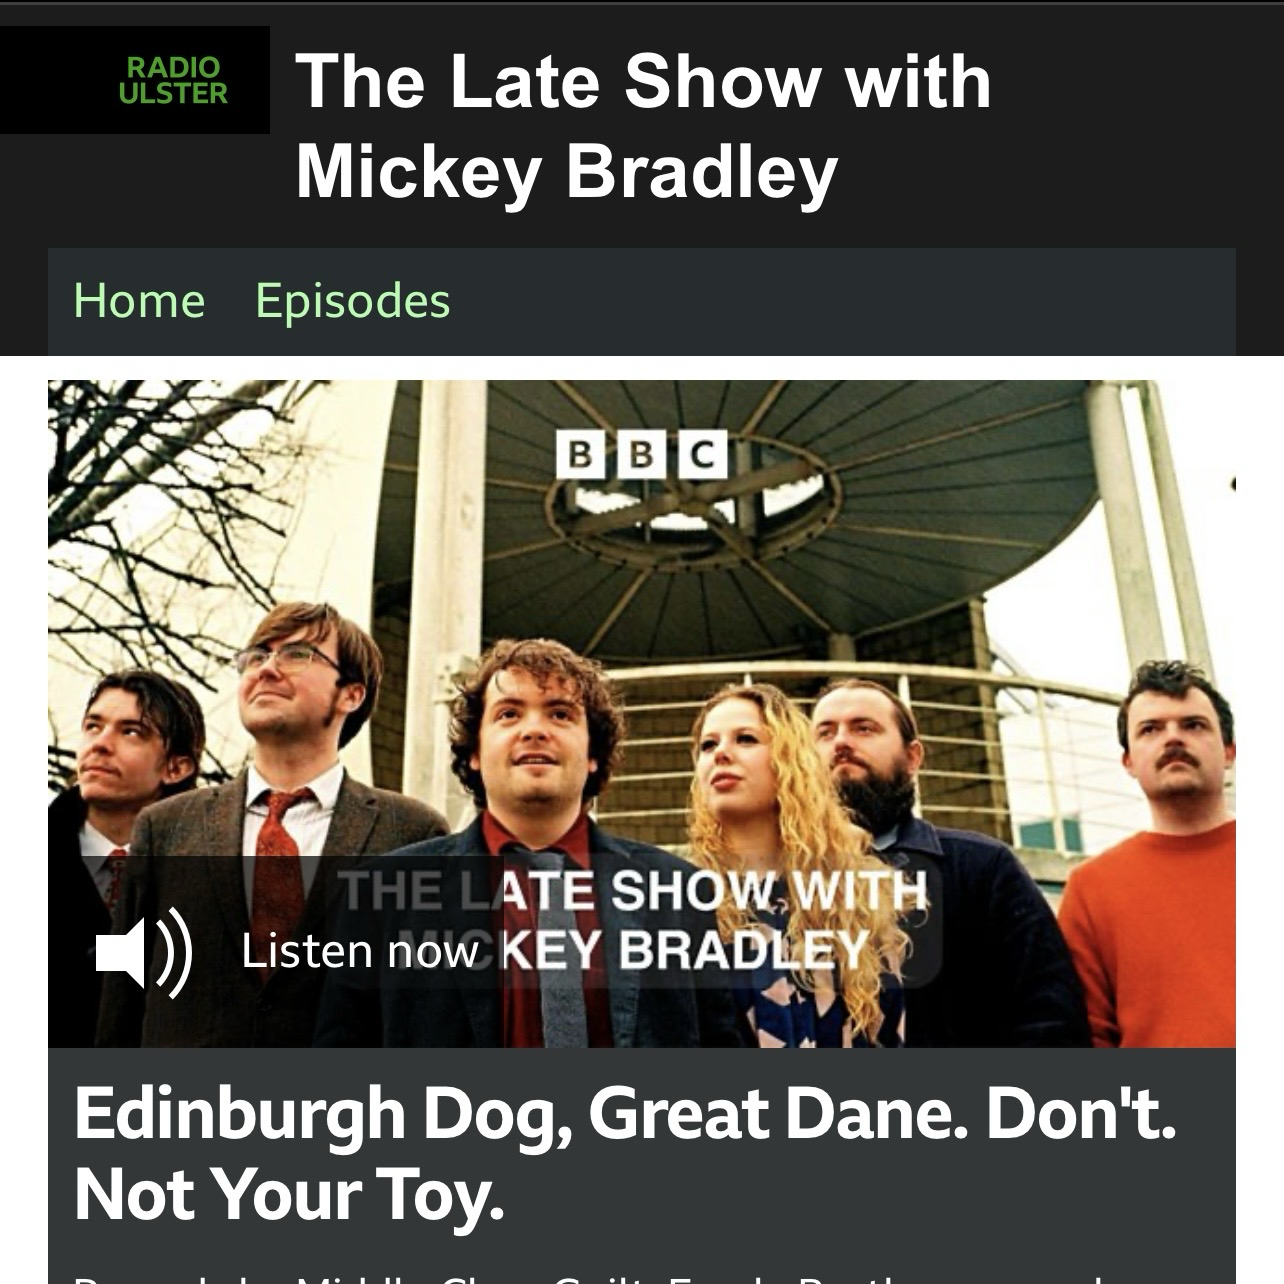Click the 'Not Your Toy.' headline line
This screenshot has height=1284, width=1284.
pos(289,1195)
